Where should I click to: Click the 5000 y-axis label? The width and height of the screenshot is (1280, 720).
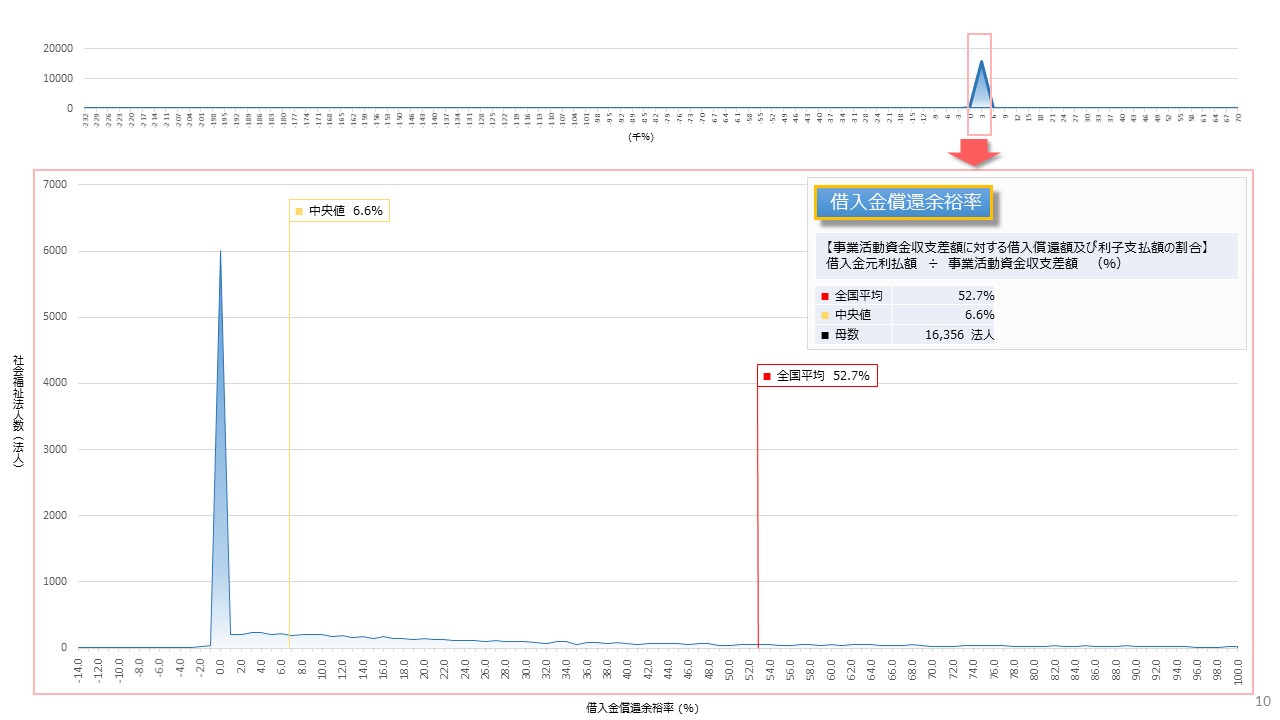click(54, 317)
